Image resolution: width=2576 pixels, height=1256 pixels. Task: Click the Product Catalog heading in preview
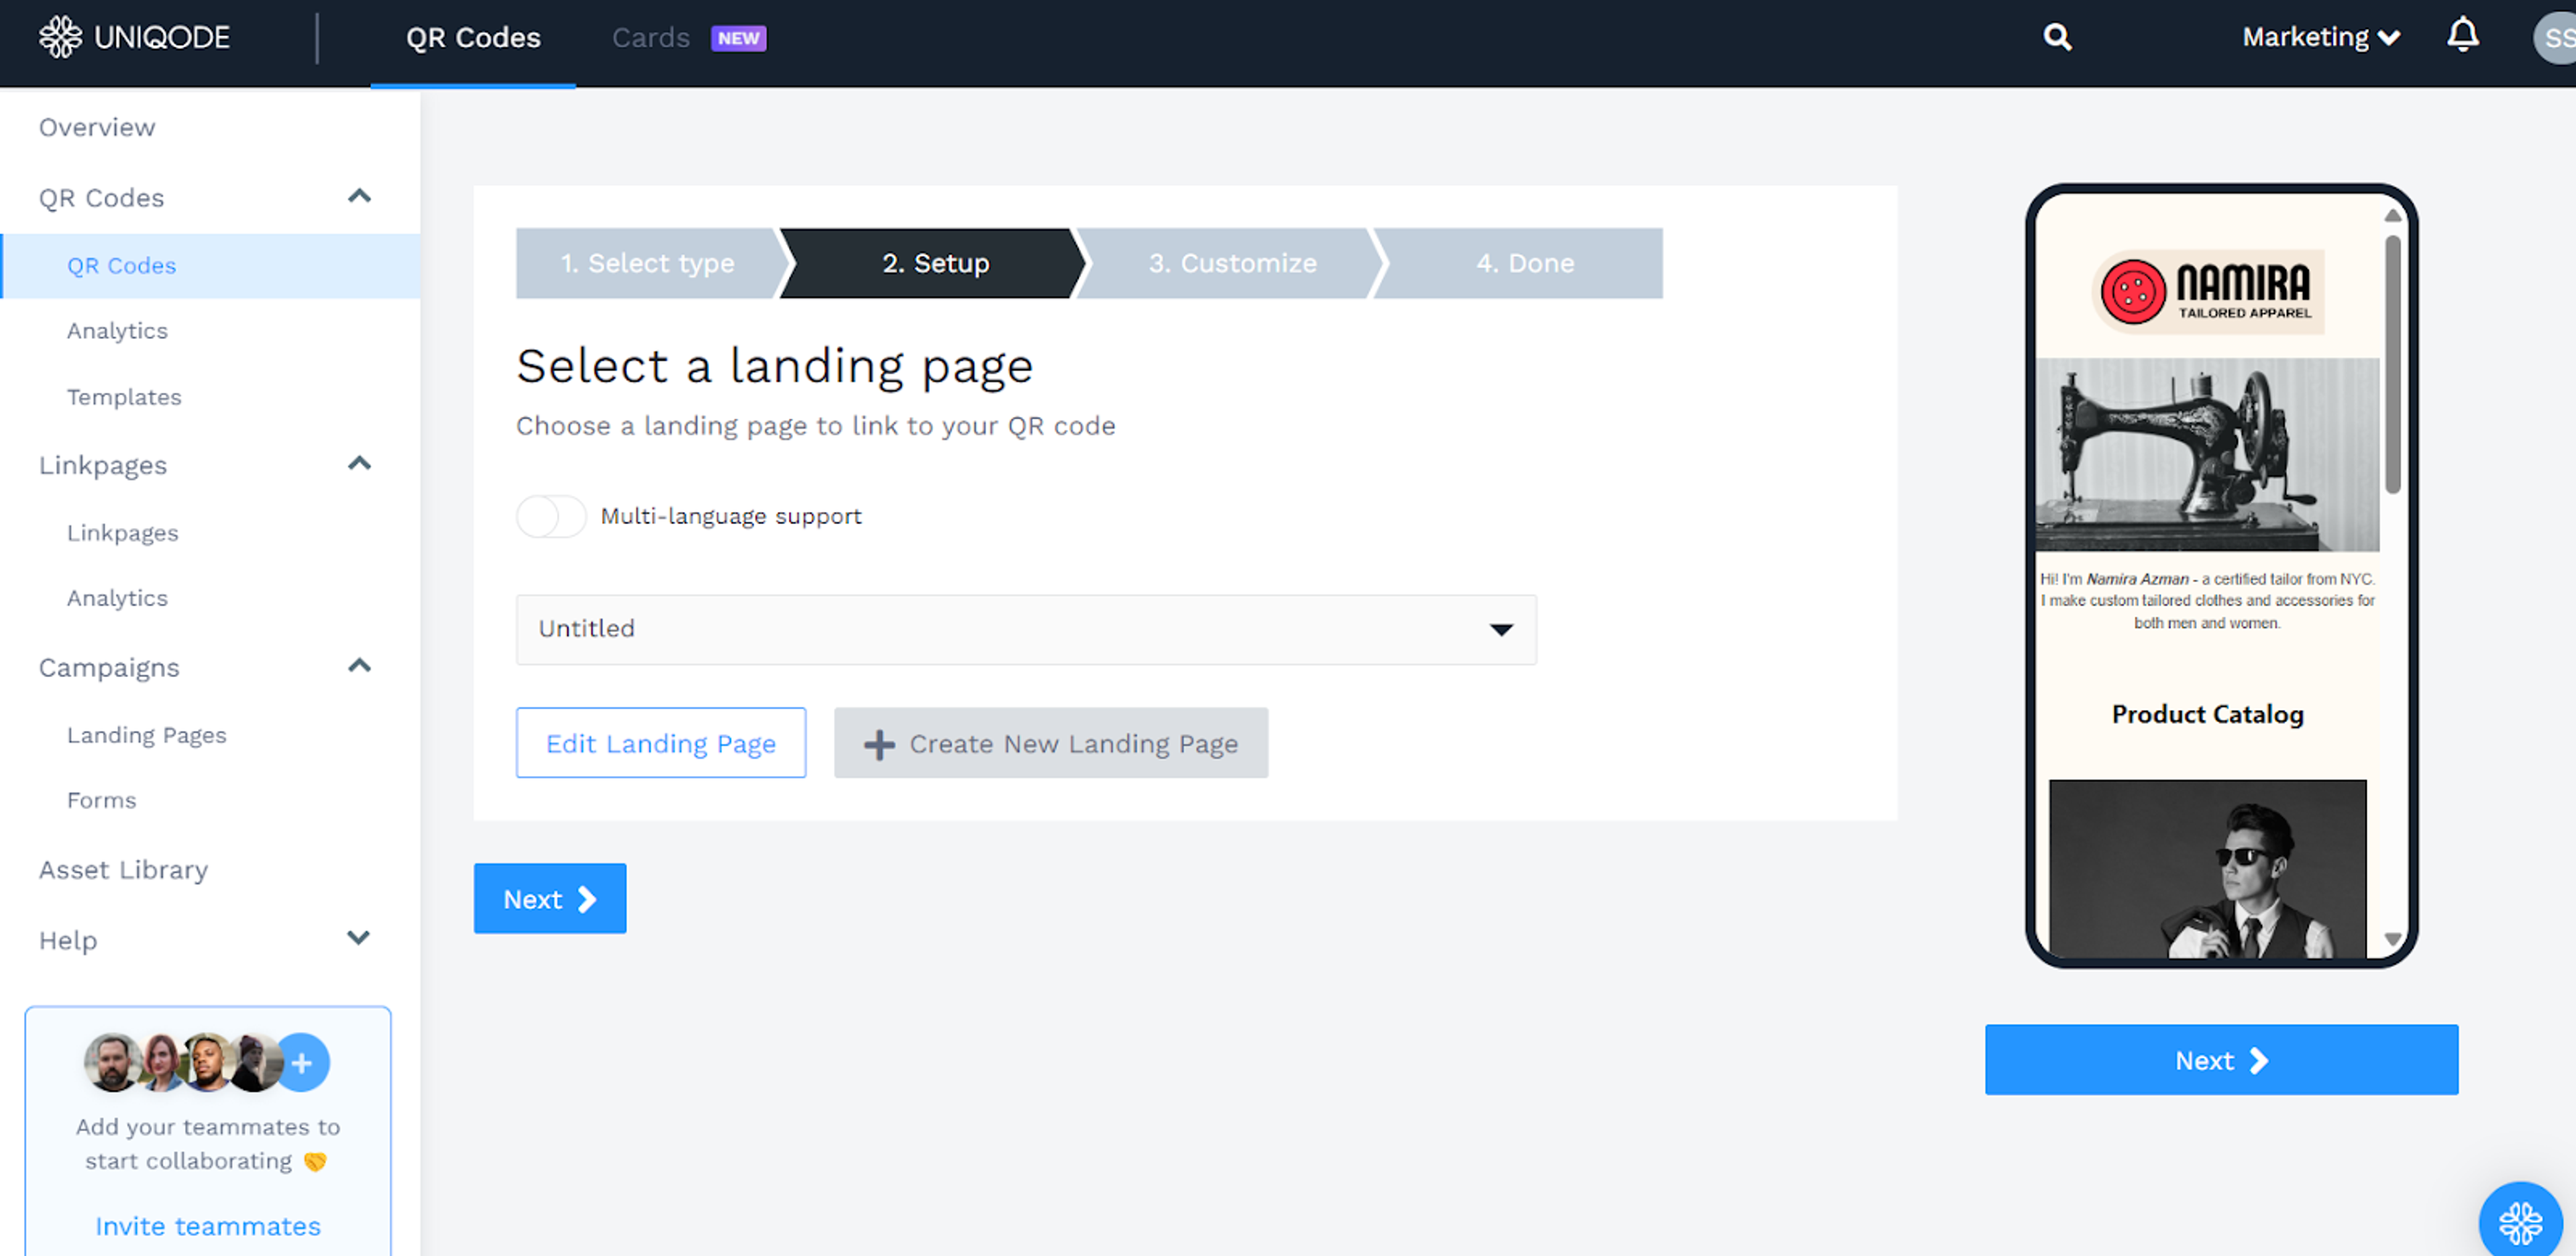coord(2207,714)
